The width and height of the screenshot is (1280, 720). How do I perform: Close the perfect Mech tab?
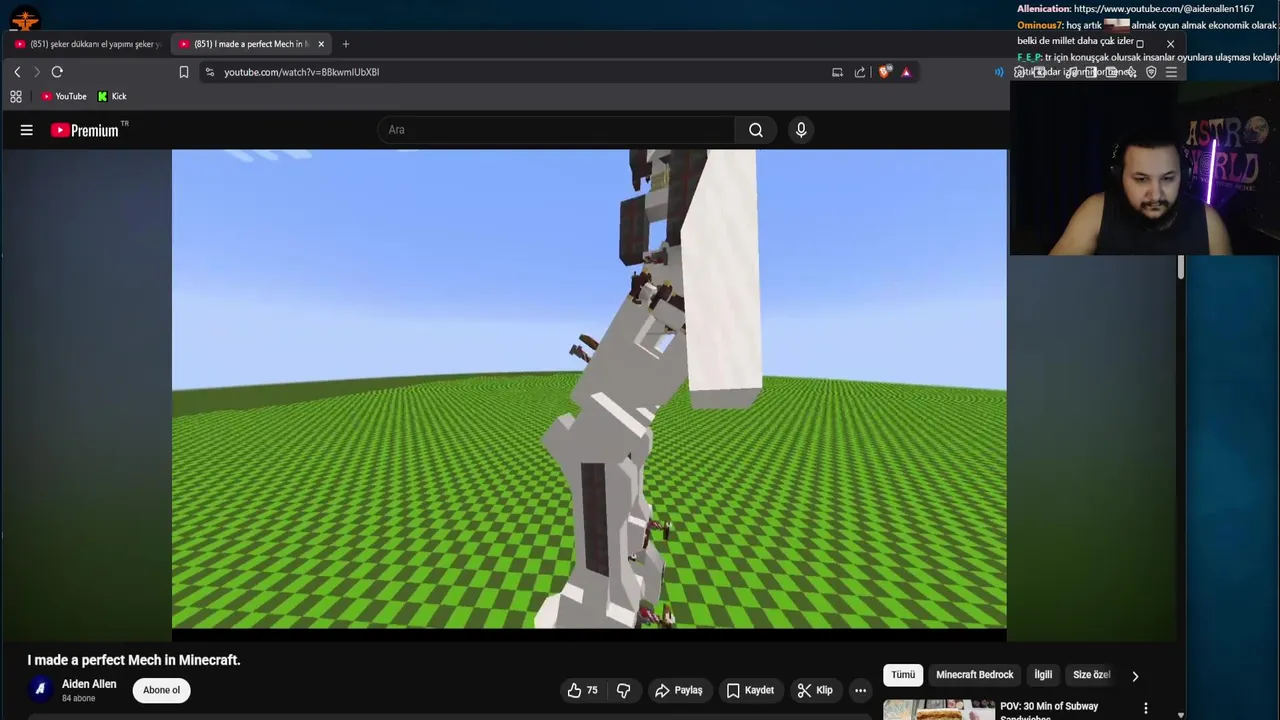tap(321, 44)
